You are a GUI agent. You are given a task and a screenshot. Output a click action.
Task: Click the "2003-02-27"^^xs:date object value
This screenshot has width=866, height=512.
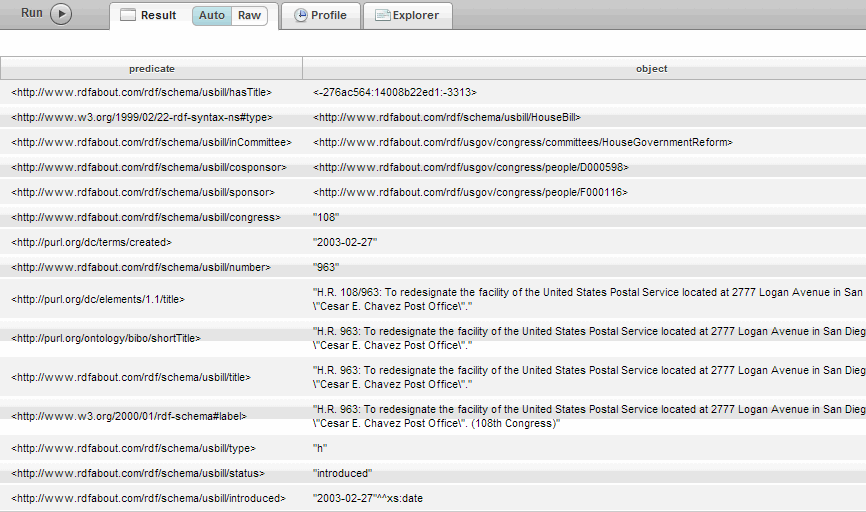point(367,498)
